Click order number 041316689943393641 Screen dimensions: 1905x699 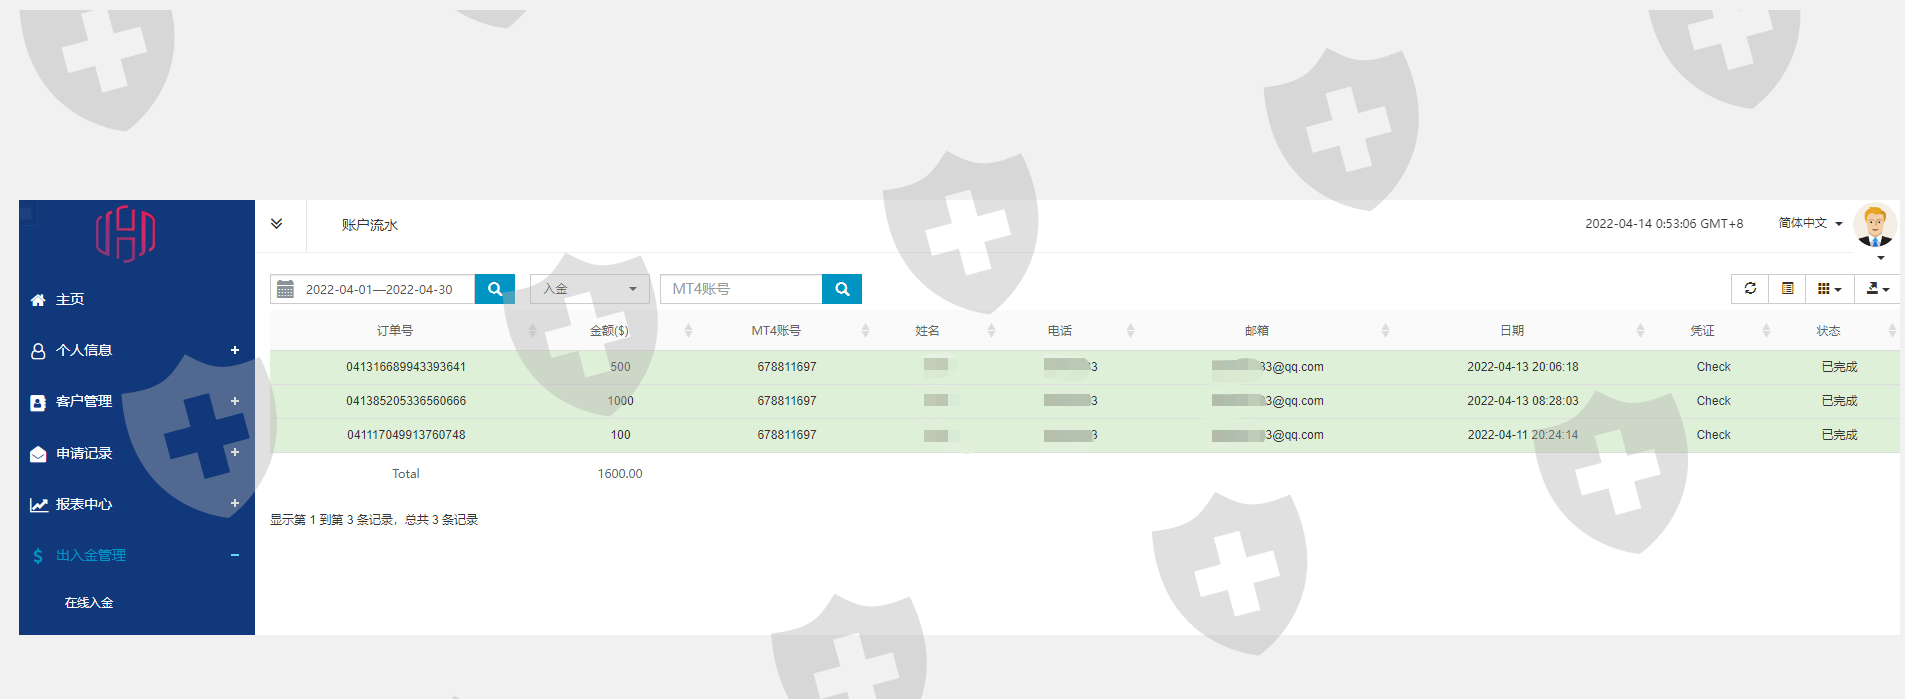(406, 367)
